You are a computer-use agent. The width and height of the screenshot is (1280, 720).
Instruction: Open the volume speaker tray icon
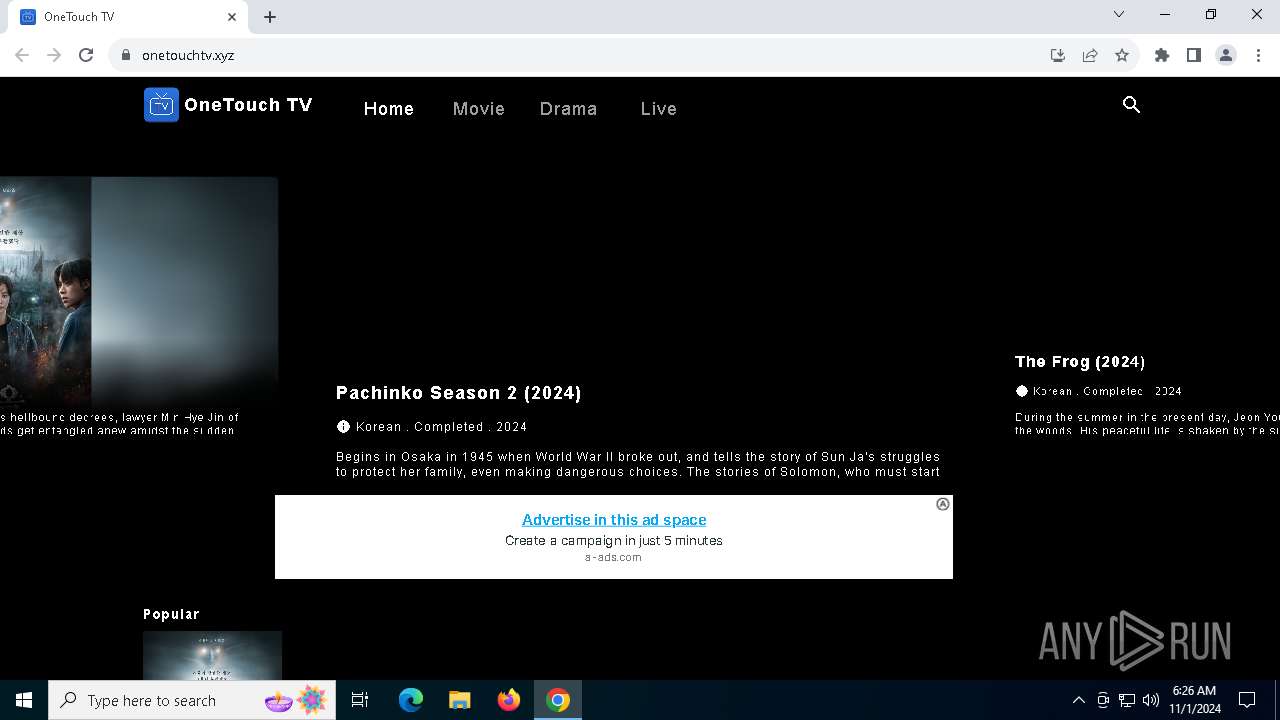[1151, 700]
